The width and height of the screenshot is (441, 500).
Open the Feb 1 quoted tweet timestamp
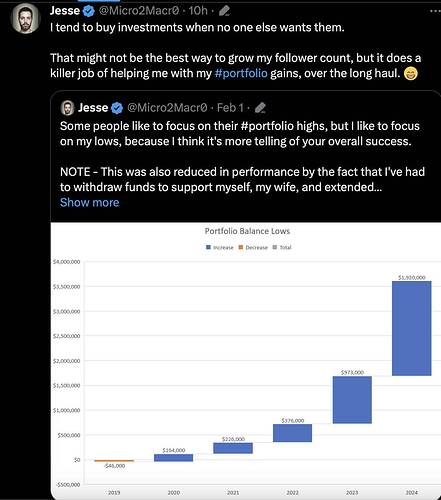pos(230,108)
